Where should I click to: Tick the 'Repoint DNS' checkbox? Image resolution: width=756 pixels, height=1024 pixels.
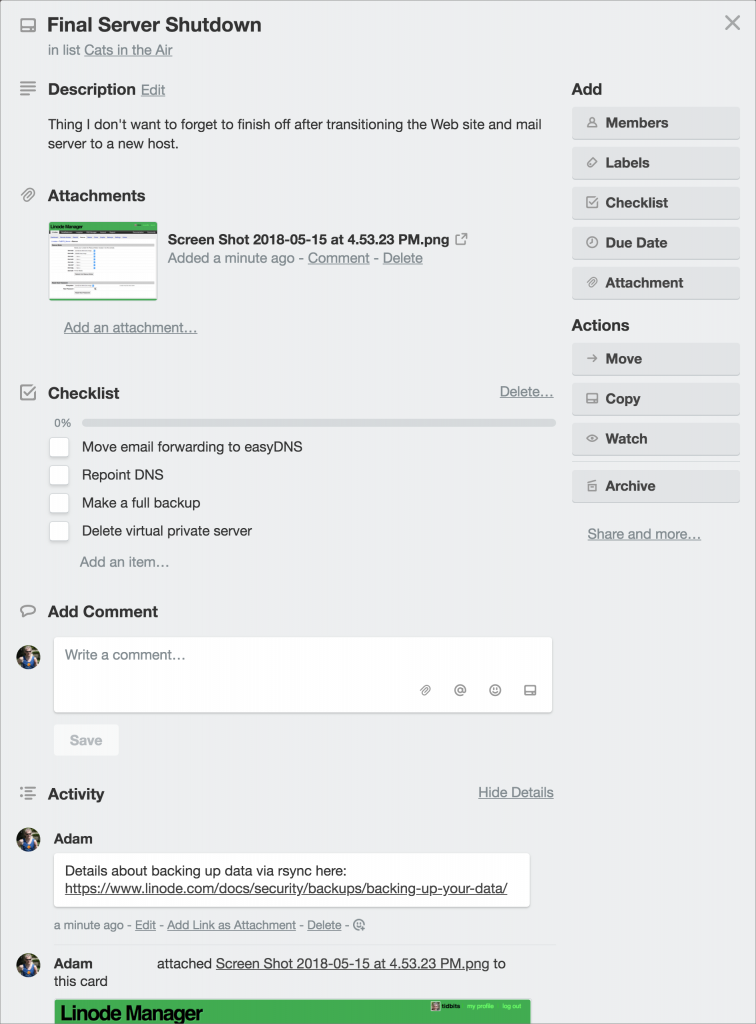point(59,475)
